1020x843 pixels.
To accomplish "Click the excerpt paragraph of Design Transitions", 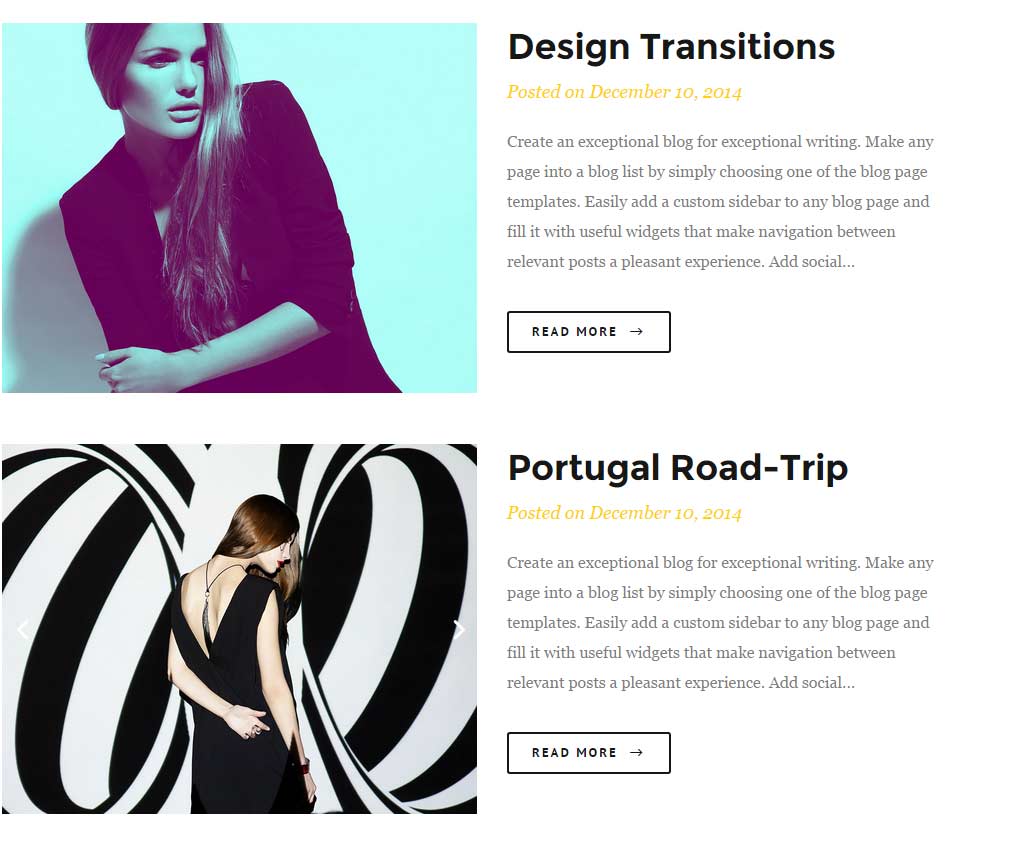I will [x=720, y=202].
